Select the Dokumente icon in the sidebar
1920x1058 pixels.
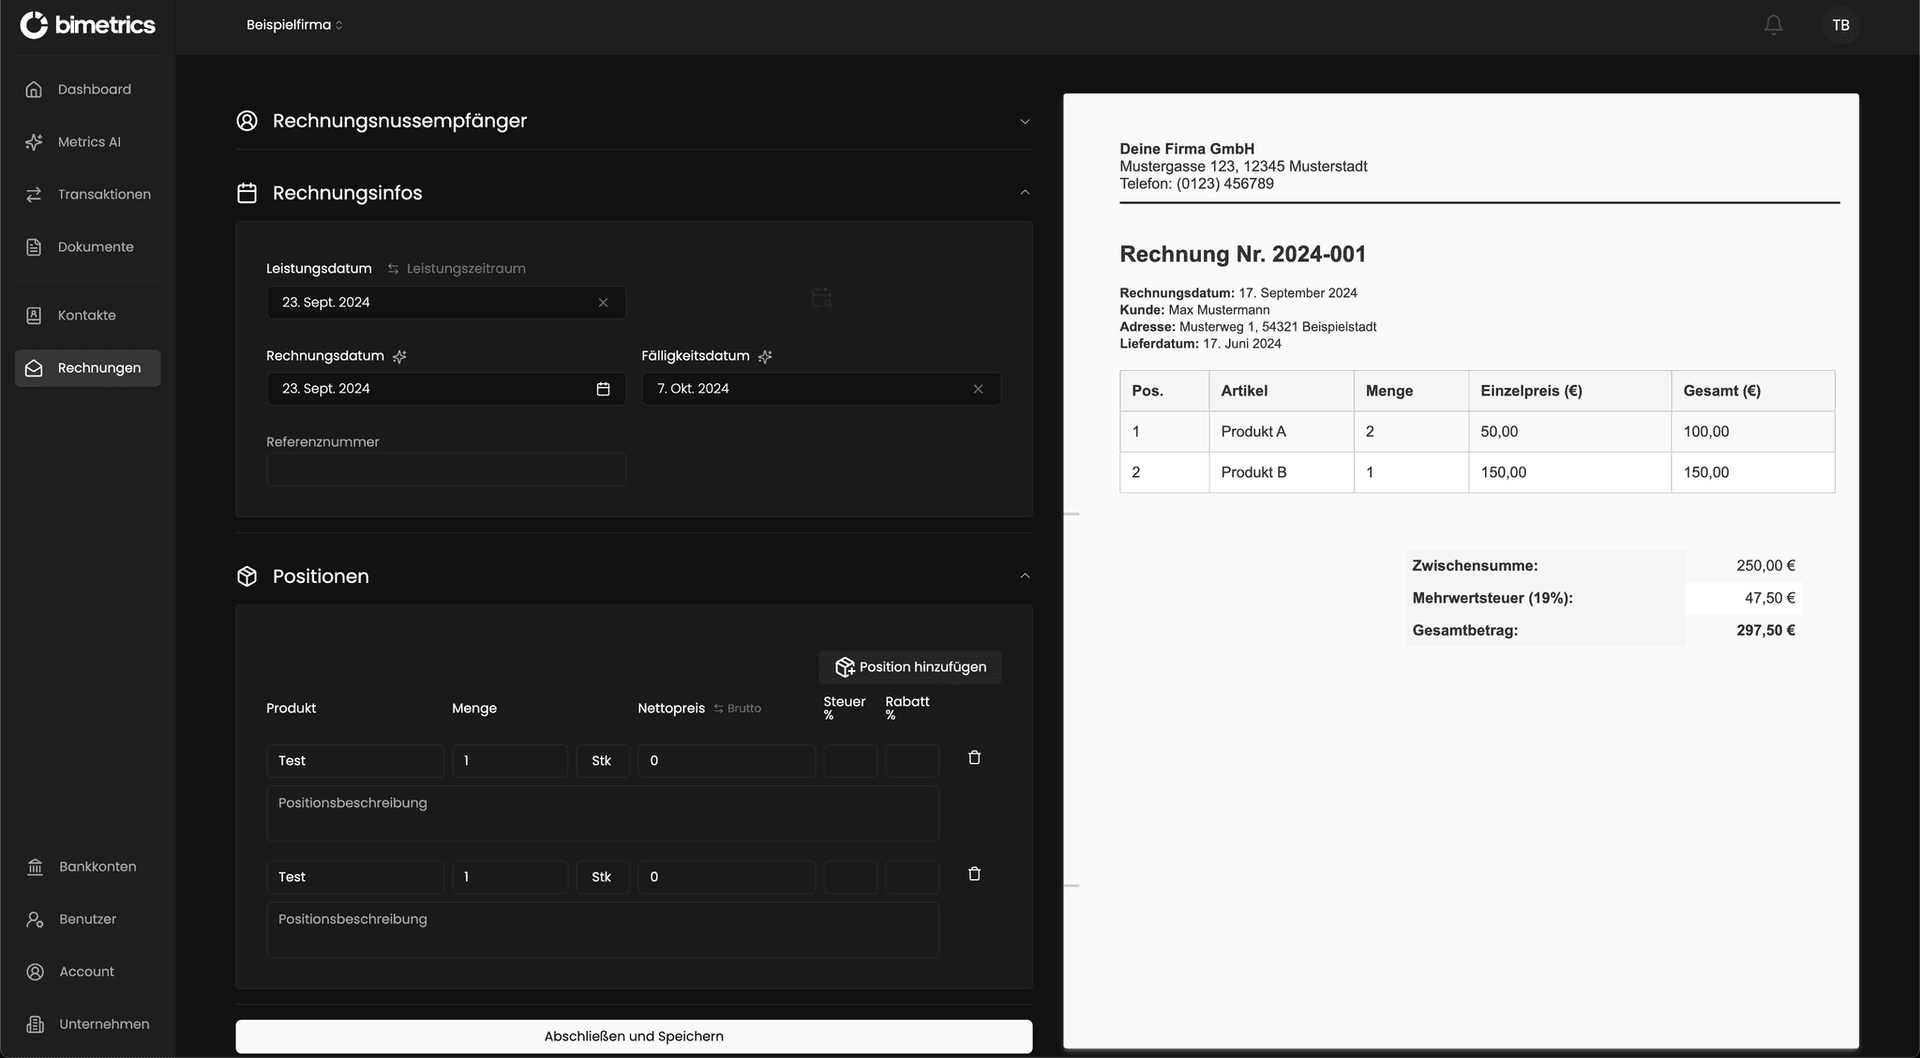tap(35, 246)
